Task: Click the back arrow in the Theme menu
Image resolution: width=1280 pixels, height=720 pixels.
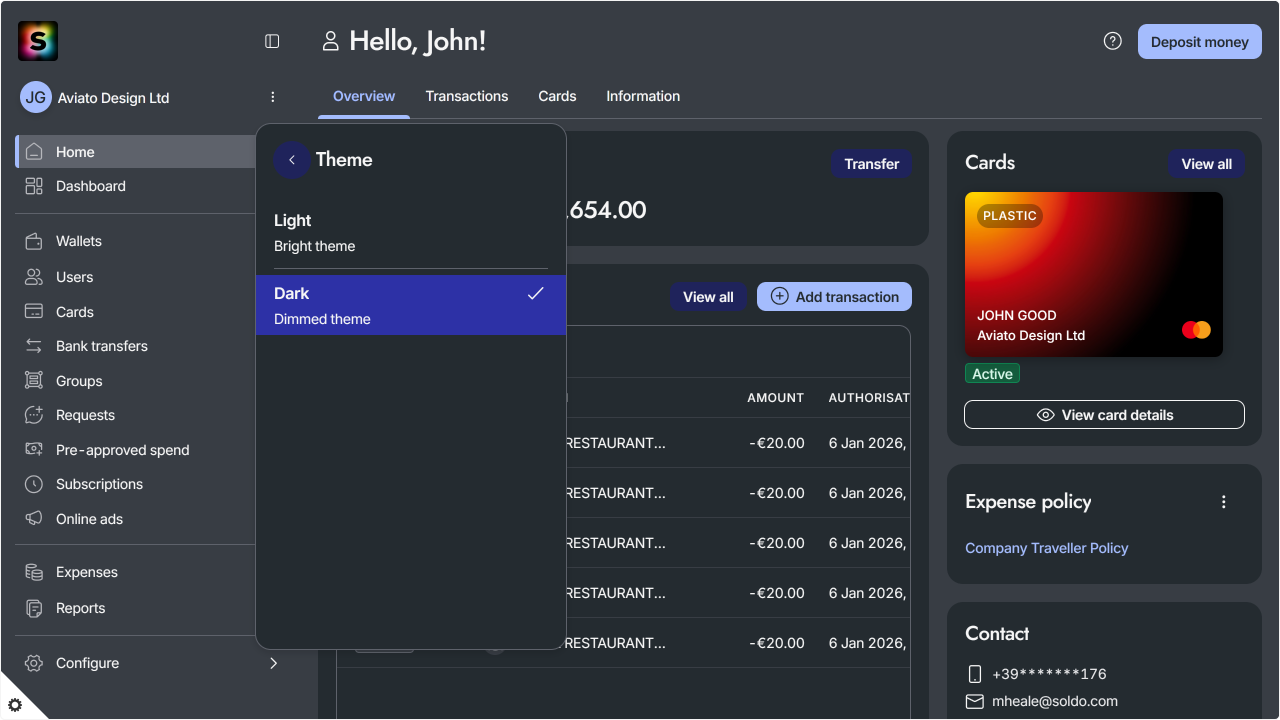Action: pyautogui.click(x=292, y=160)
